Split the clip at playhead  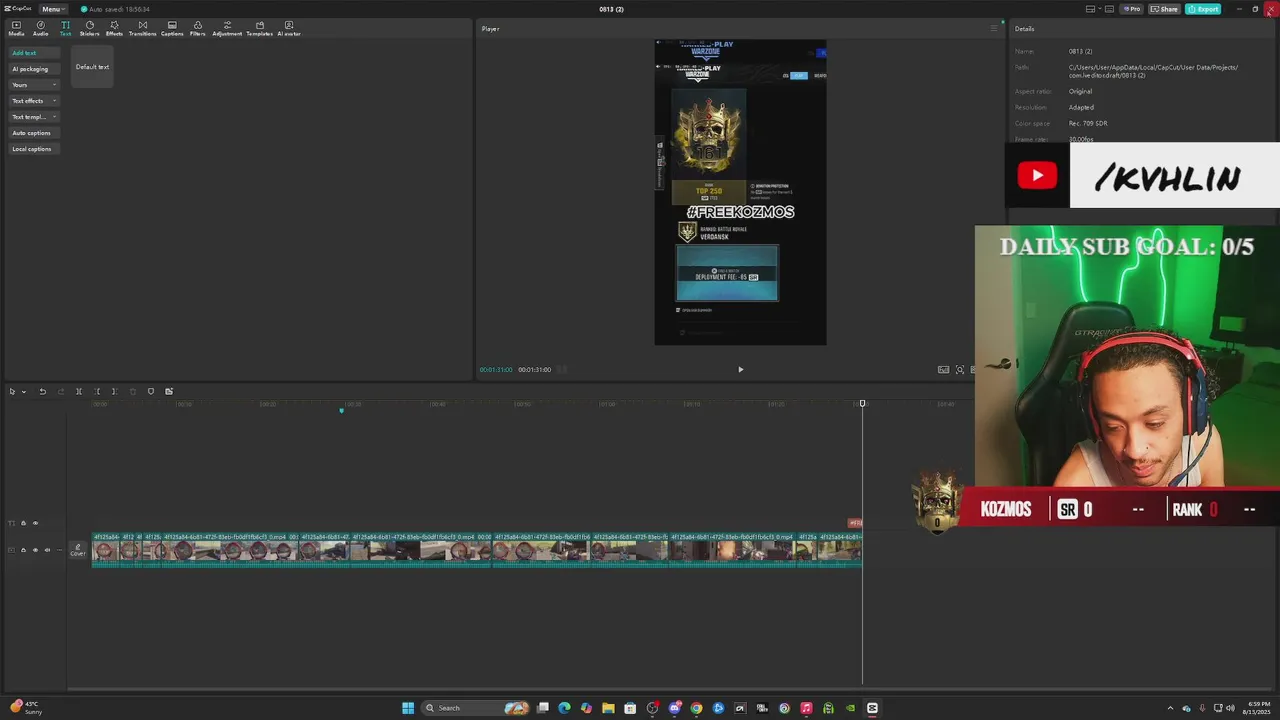[79, 391]
